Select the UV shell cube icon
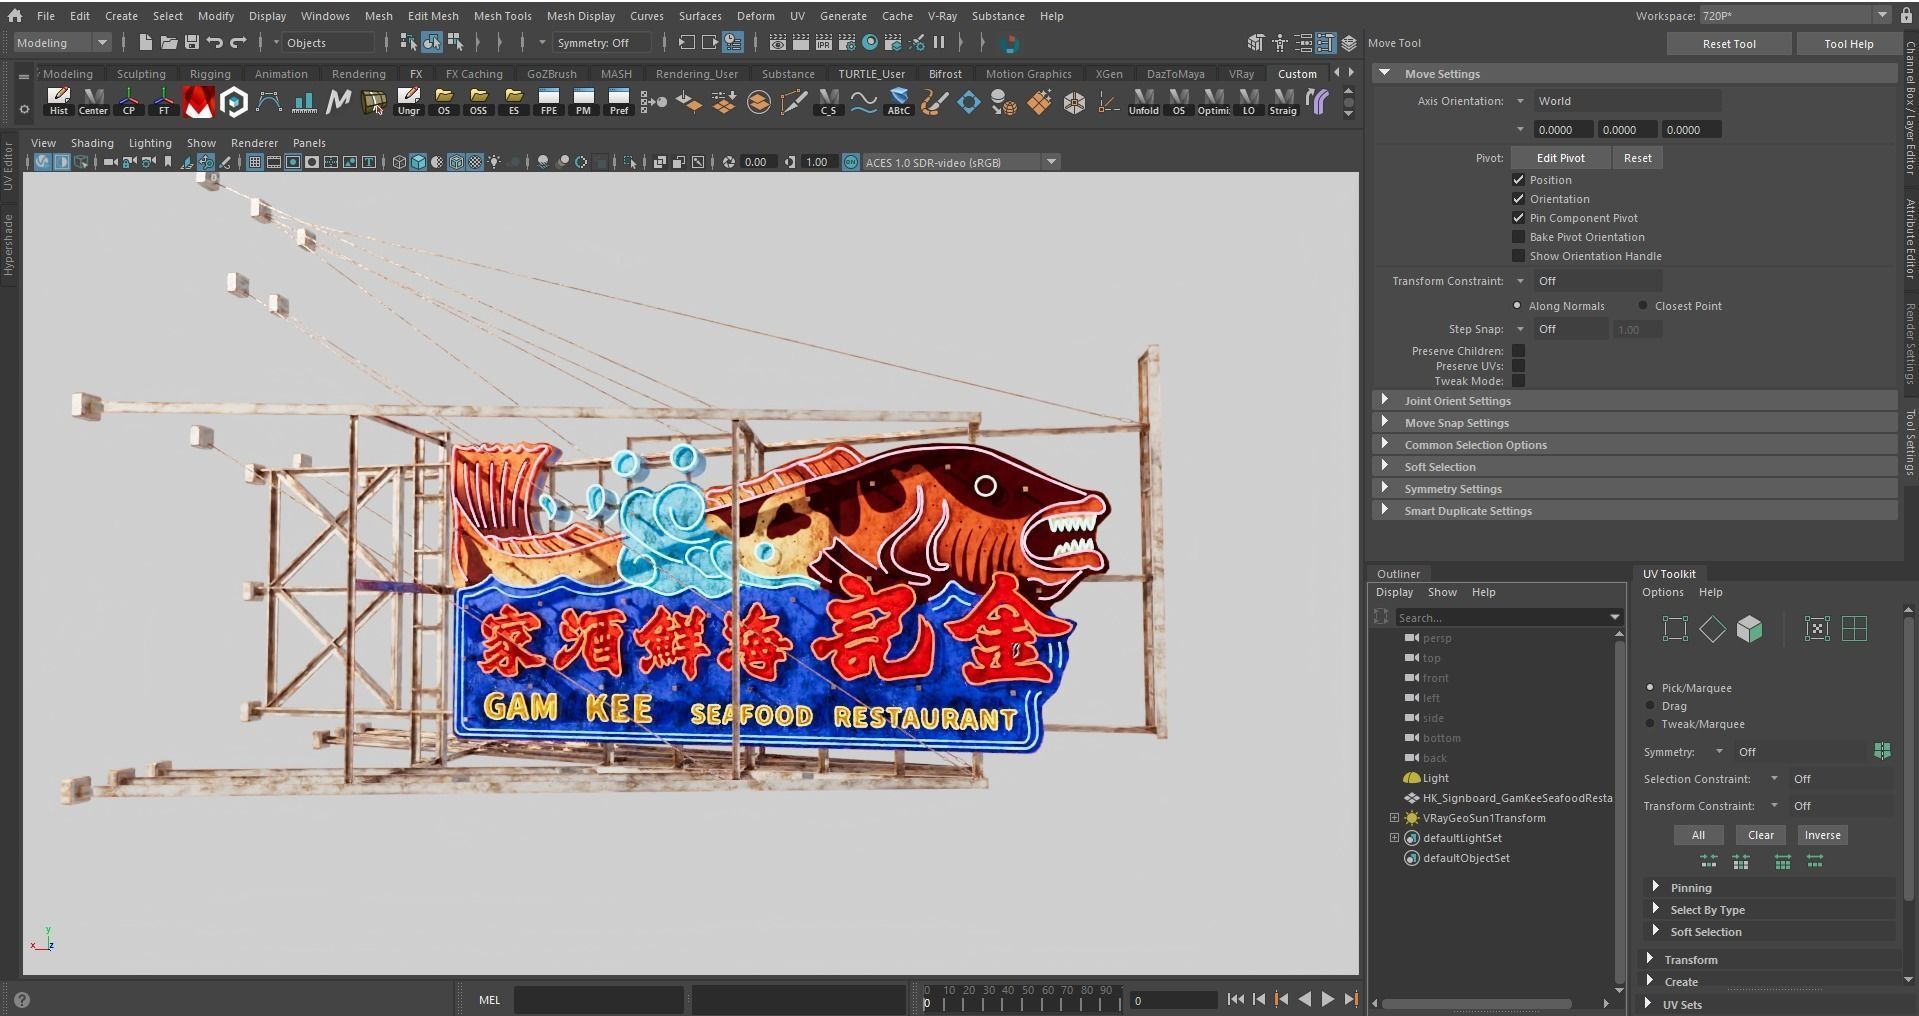This screenshot has width=1919, height=1016. 1749,629
